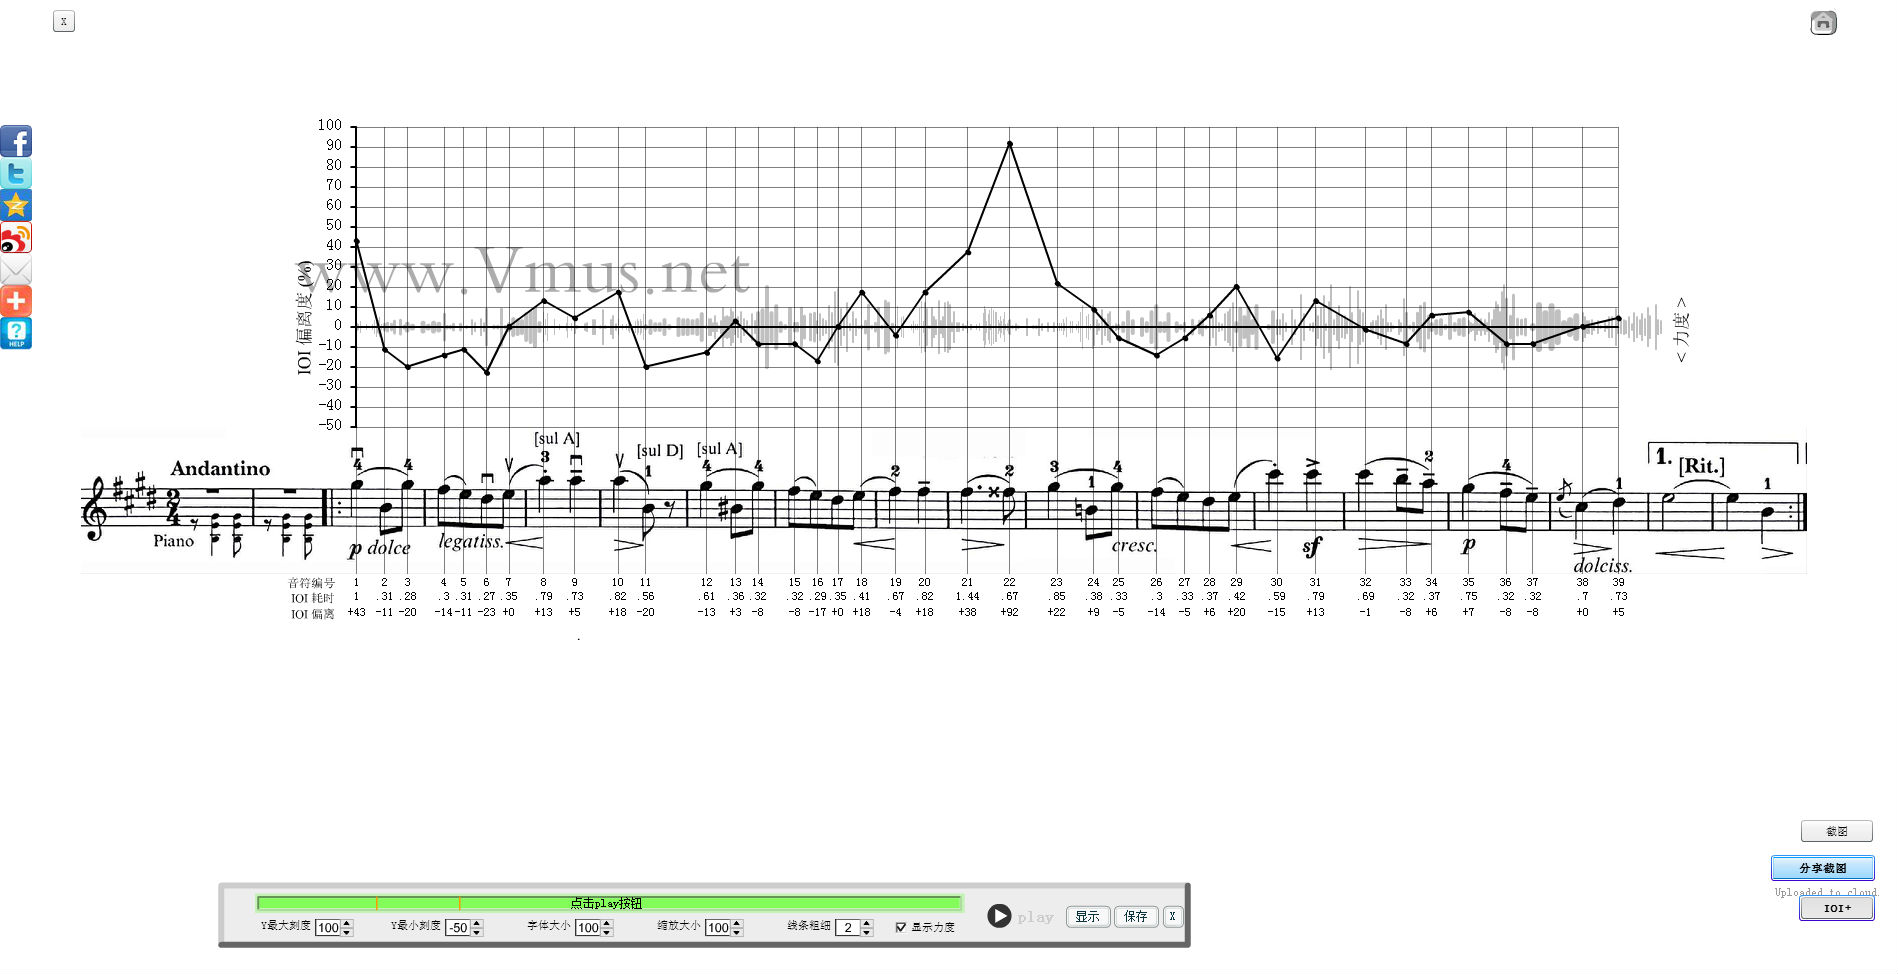Click the email envelope share icon

[x=16, y=270]
